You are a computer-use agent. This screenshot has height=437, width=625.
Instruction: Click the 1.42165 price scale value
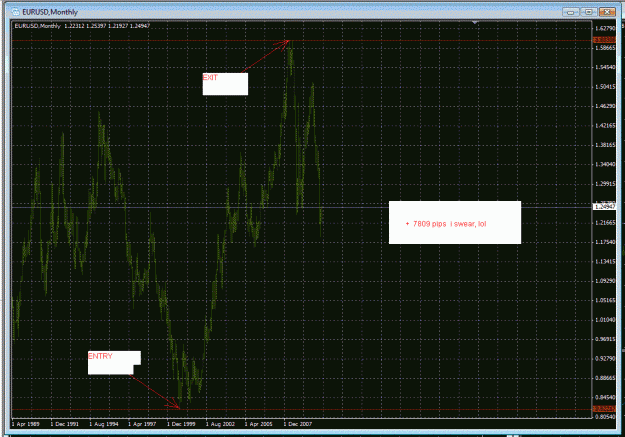(605, 126)
